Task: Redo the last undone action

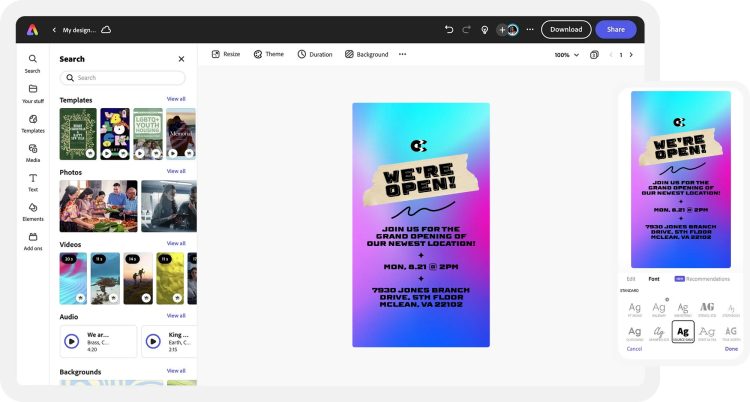Action: click(466, 30)
